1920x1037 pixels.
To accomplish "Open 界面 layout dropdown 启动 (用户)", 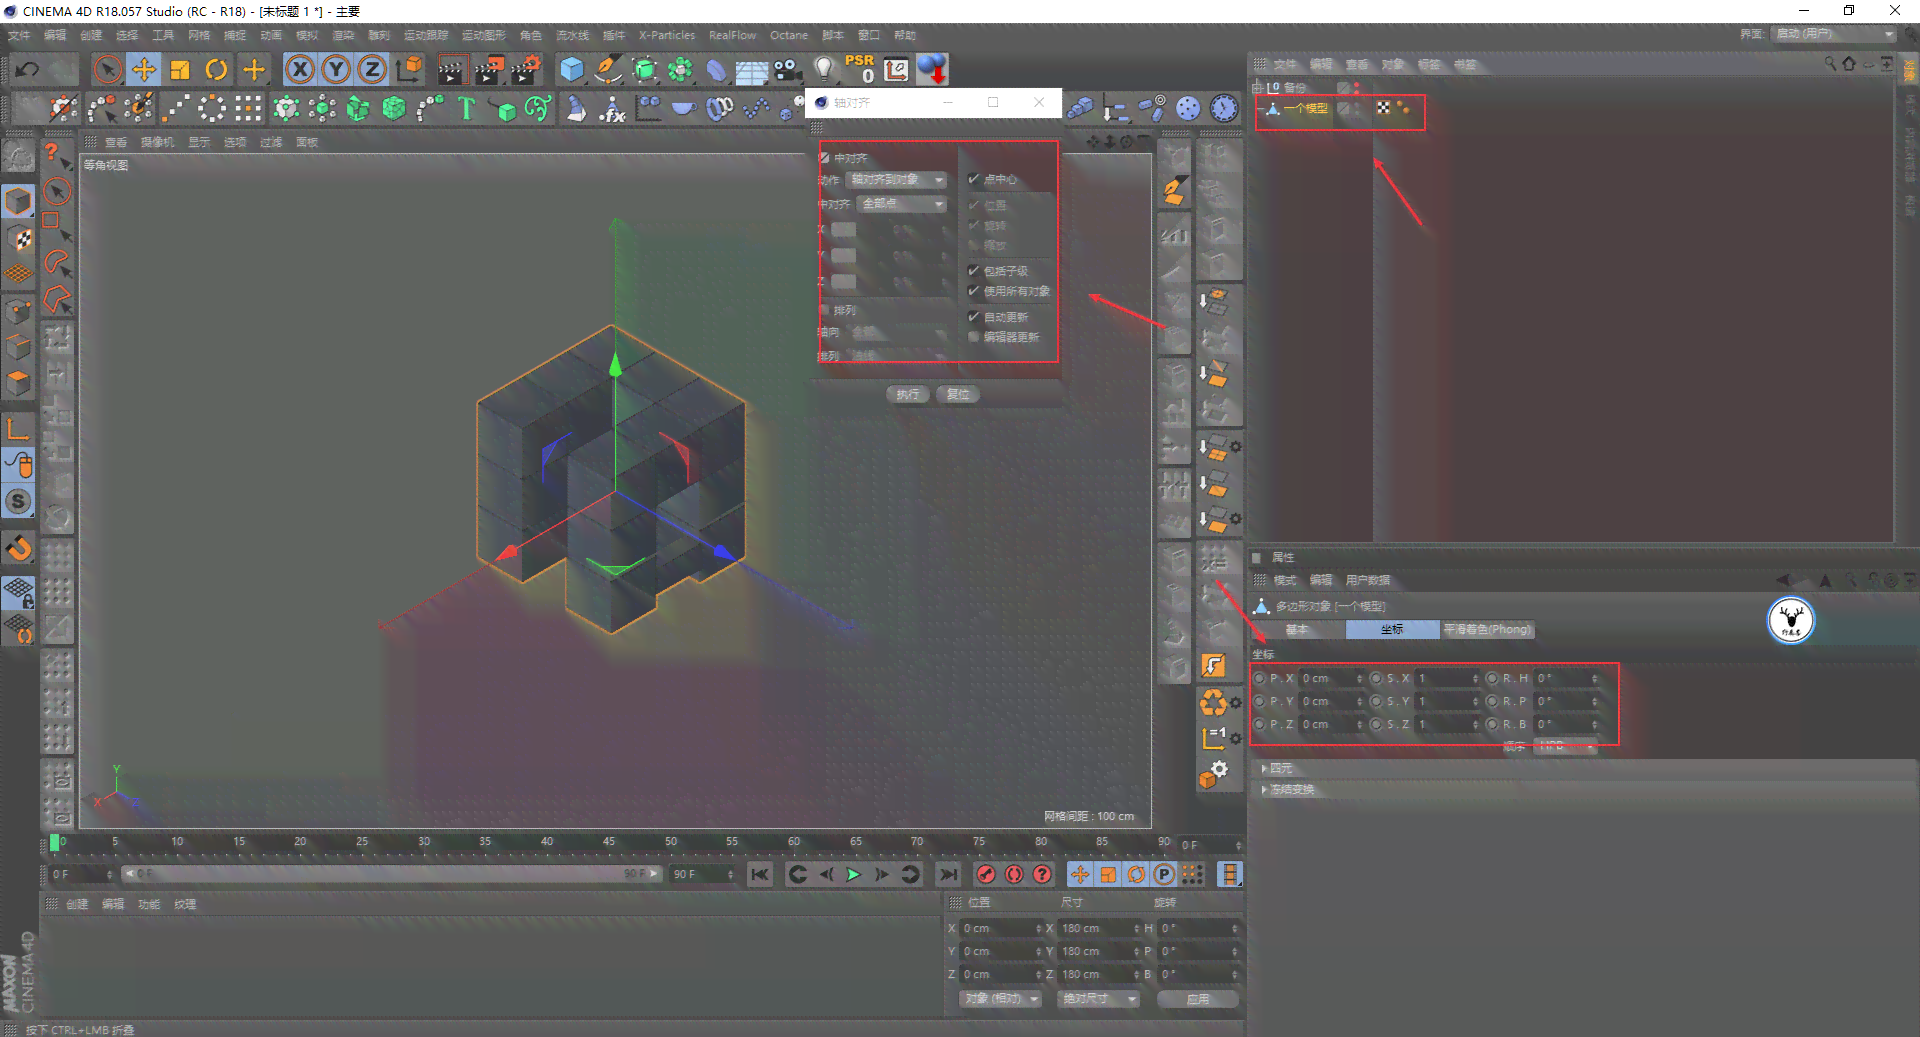I will click(x=1834, y=35).
